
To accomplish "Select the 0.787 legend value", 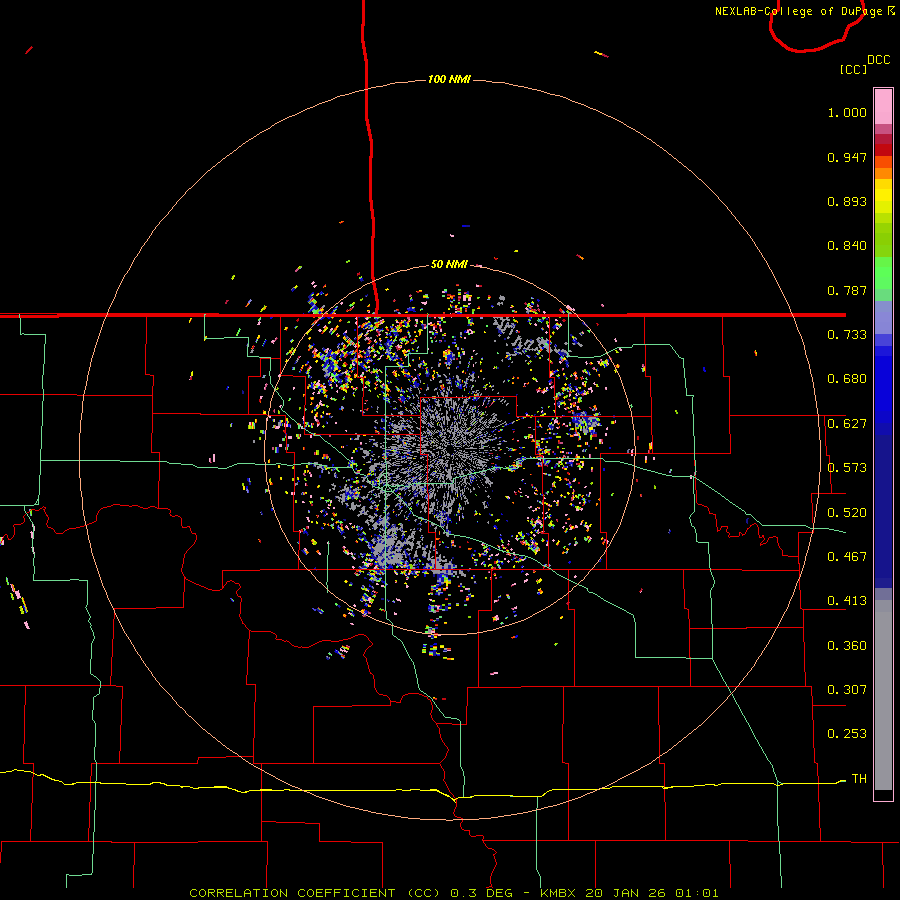I will (x=847, y=290).
